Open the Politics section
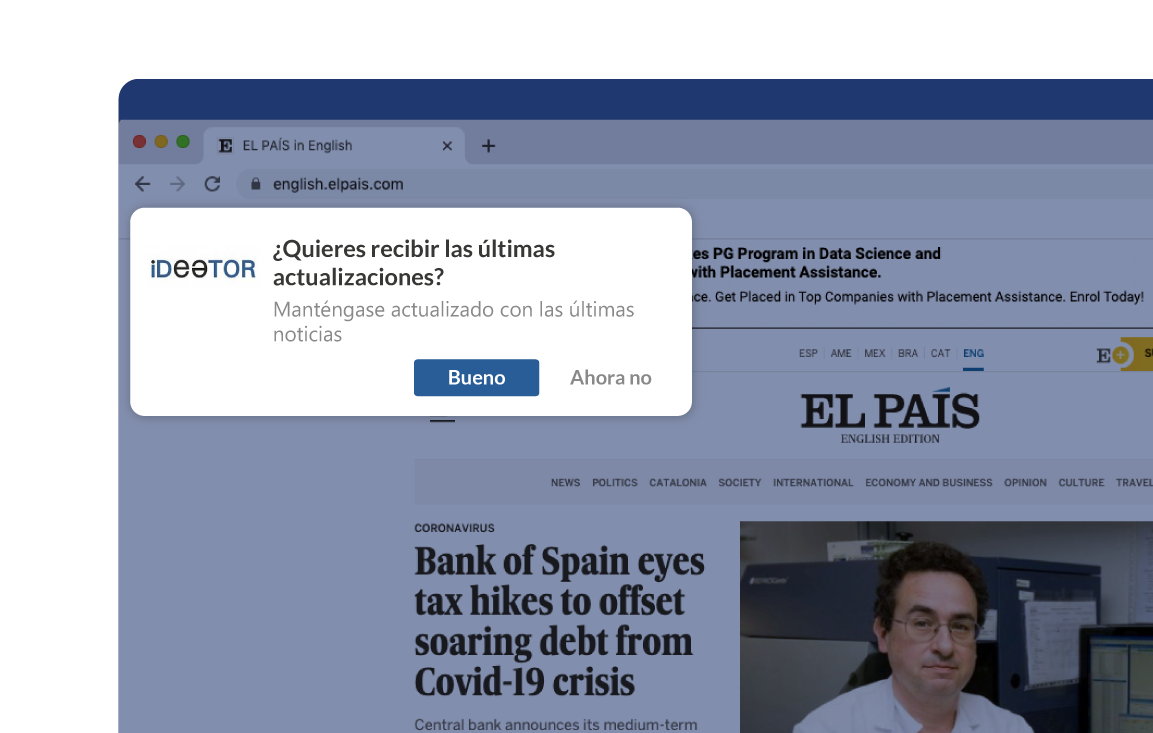The image size is (1153, 733). [614, 483]
